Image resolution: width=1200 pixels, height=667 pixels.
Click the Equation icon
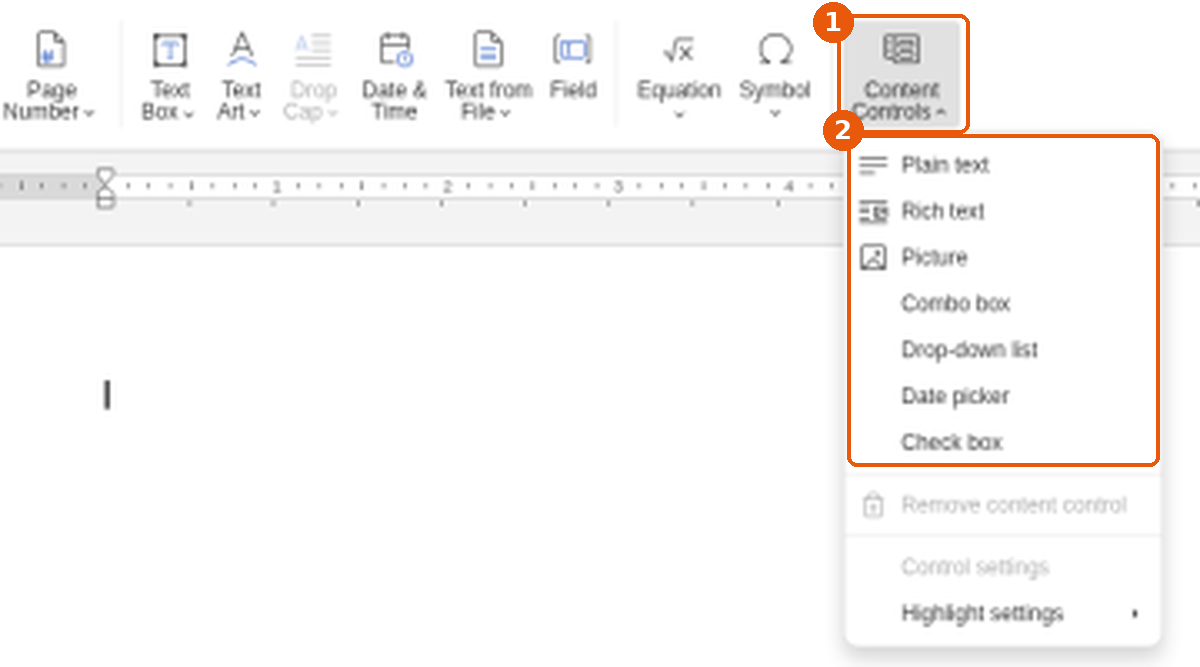tap(679, 49)
